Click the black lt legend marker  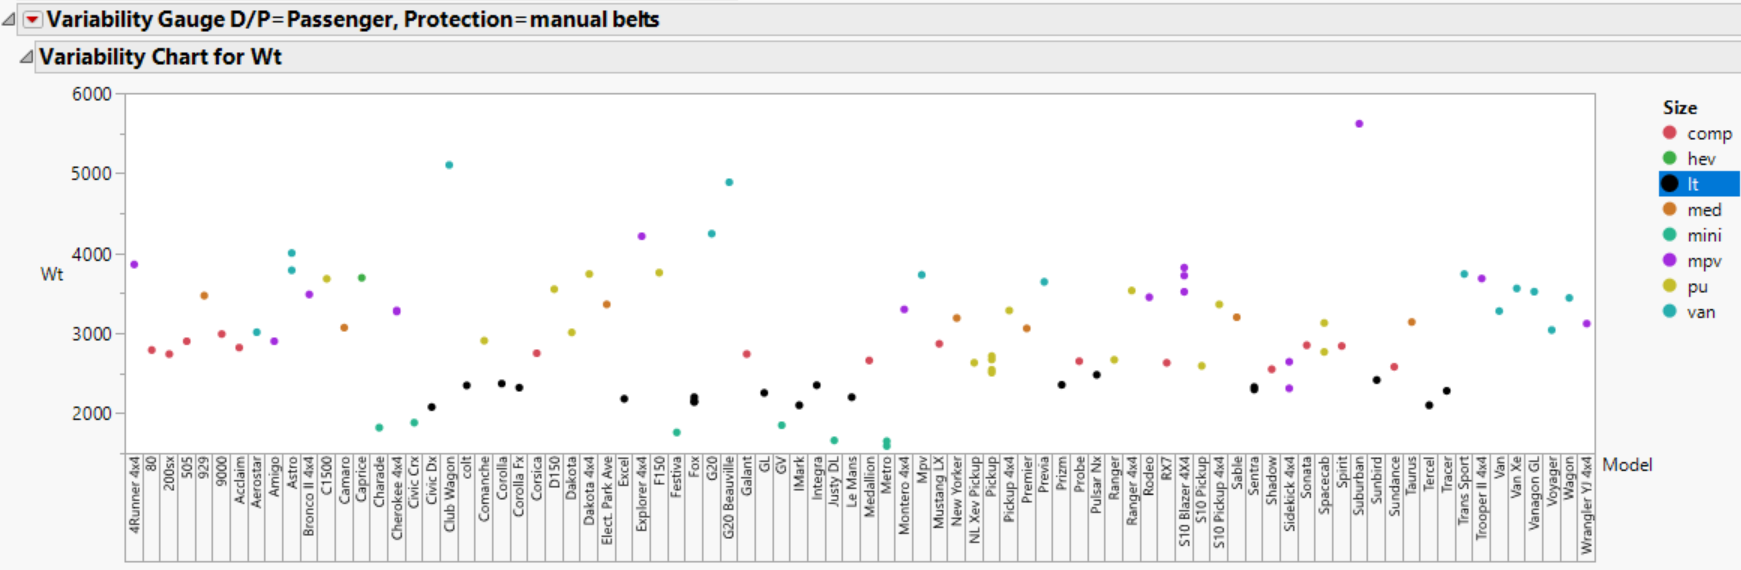(x=1669, y=184)
